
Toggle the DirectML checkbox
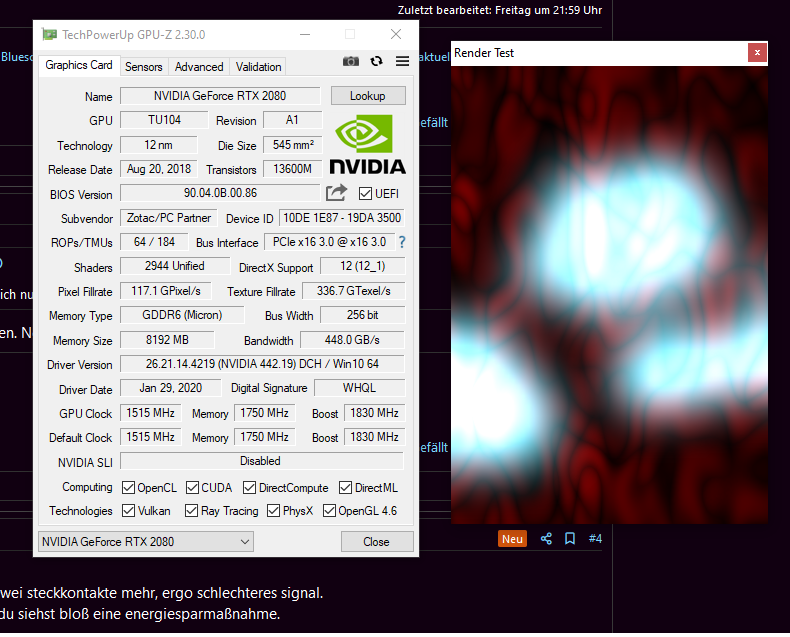click(346, 487)
